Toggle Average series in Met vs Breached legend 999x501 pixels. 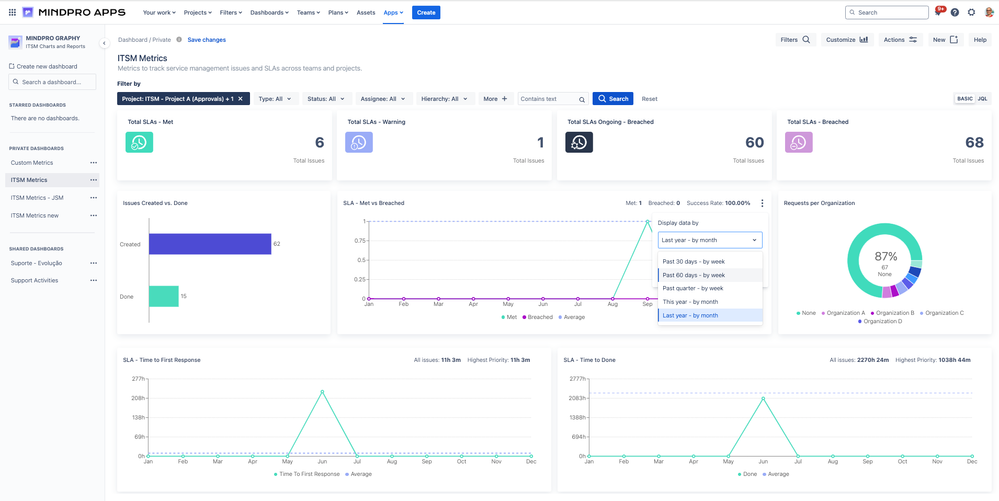[571, 317]
